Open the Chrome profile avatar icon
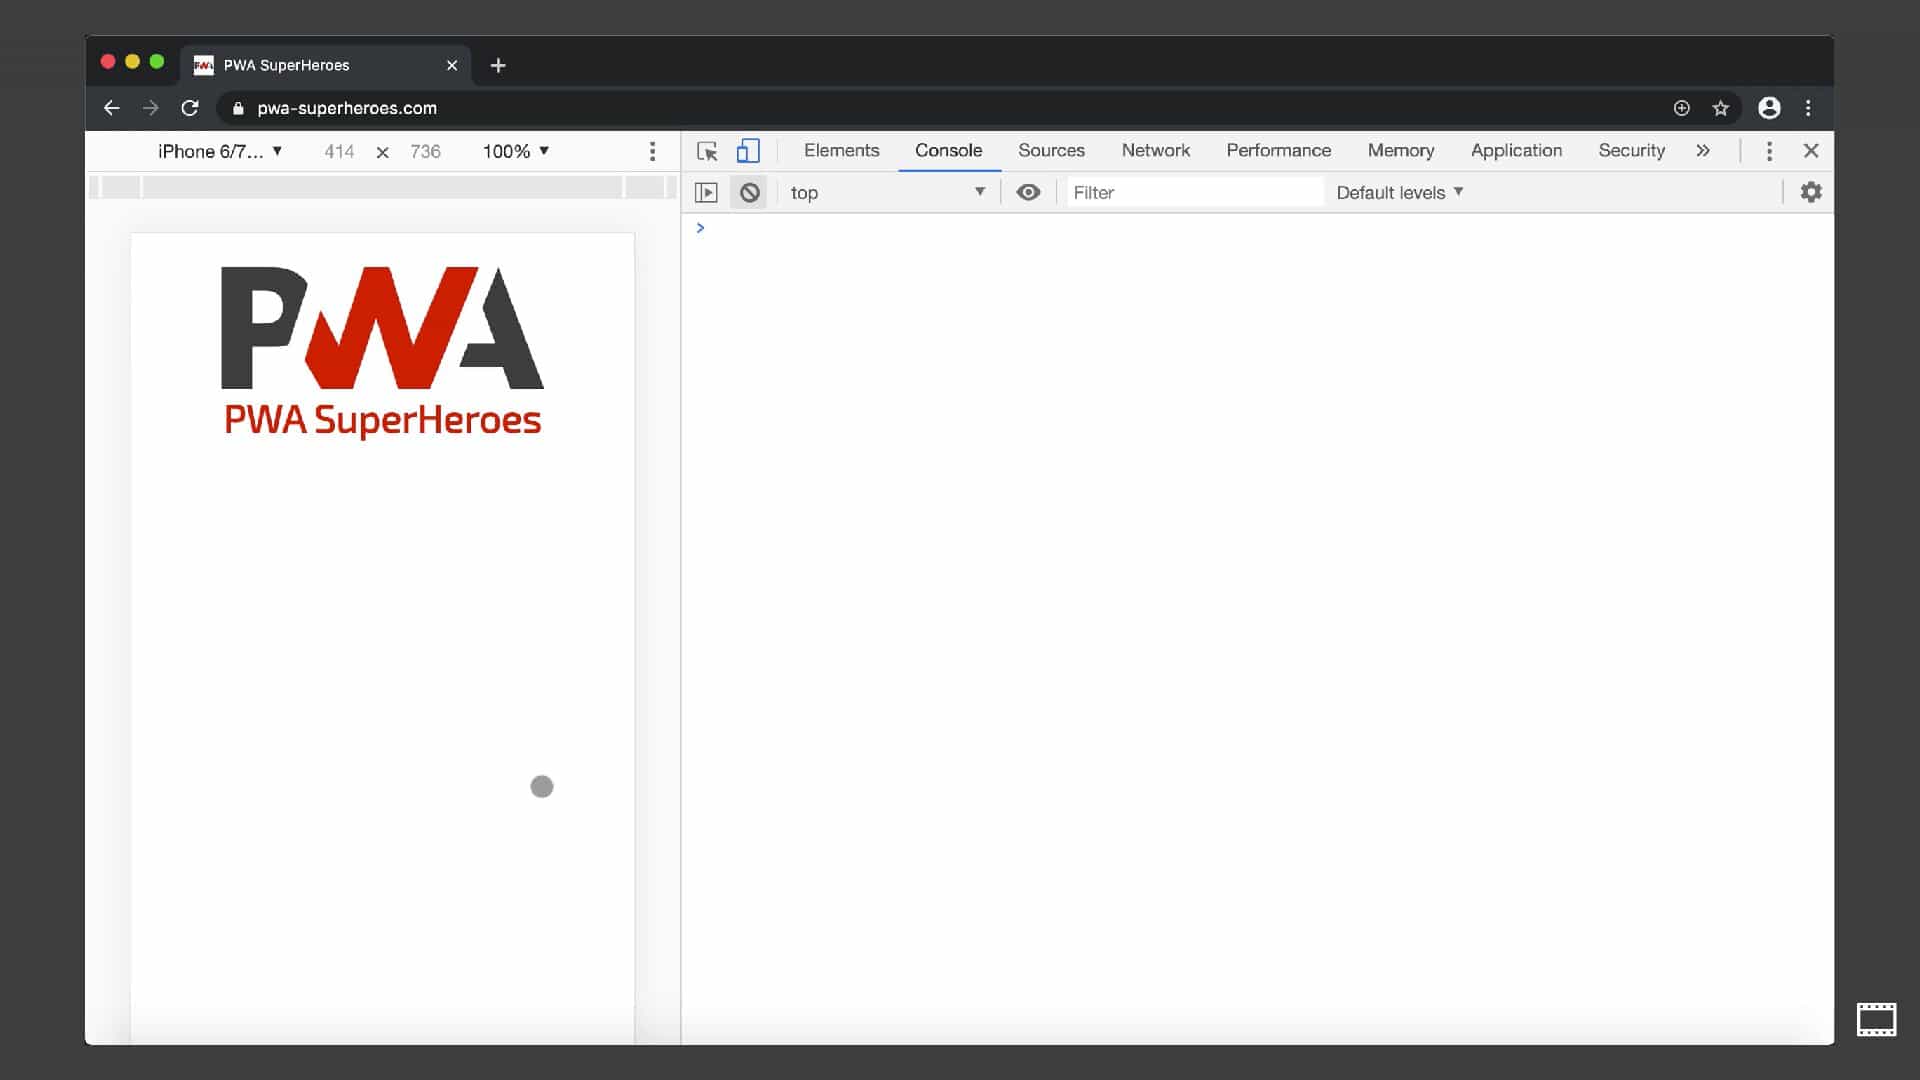Viewport: 1920px width, 1080px height. pos(1769,108)
